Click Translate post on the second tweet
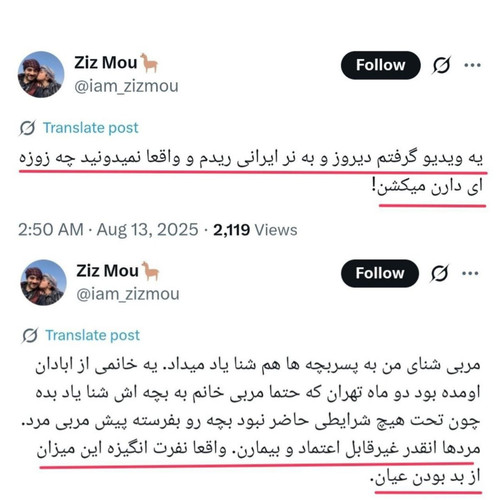The height and width of the screenshot is (500, 500). click(93, 335)
